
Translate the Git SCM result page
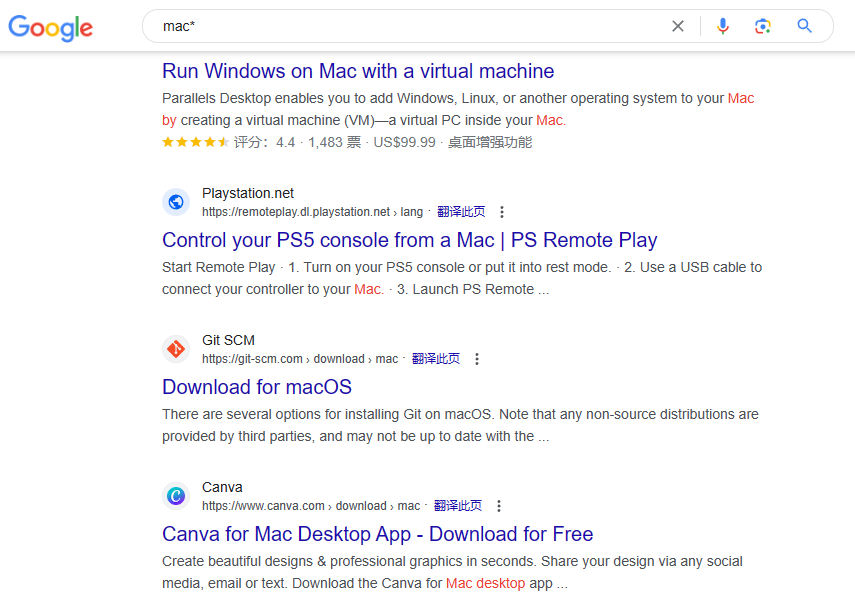(436, 359)
